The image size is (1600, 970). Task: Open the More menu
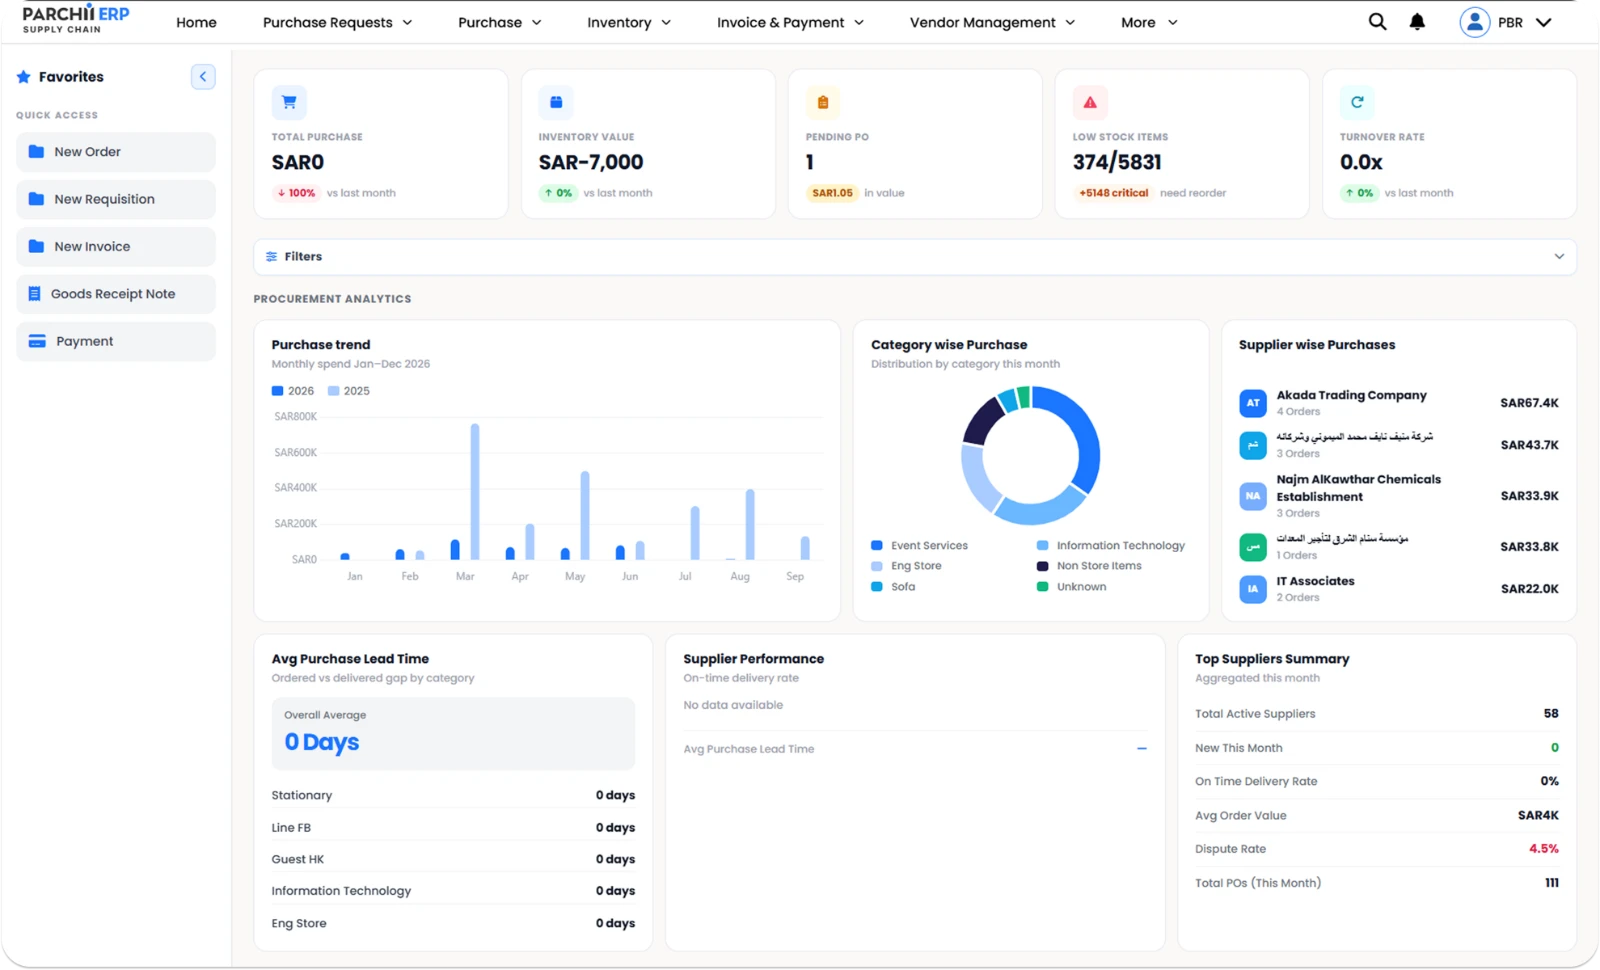[x=1149, y=22]
